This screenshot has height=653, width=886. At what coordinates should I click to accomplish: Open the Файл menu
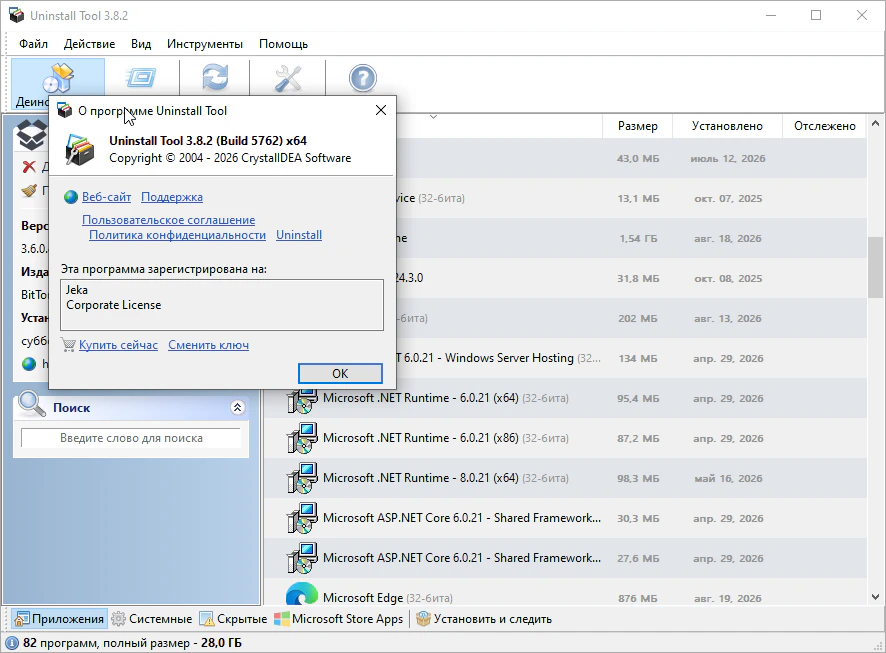33,44
